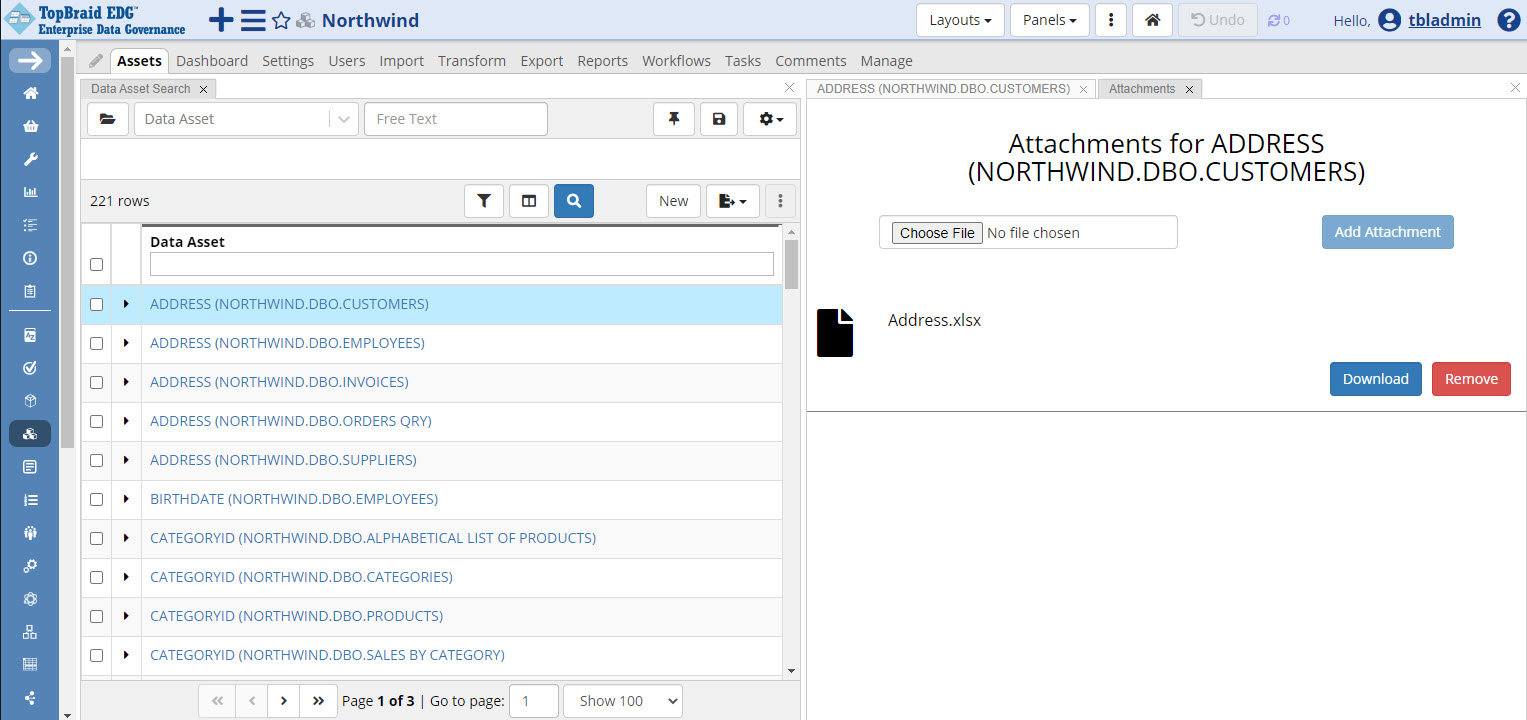The height and width of the screenshot is (720, 1527).
Task: Click the asset list vertical scrollbar
Action: pos(791,450)
